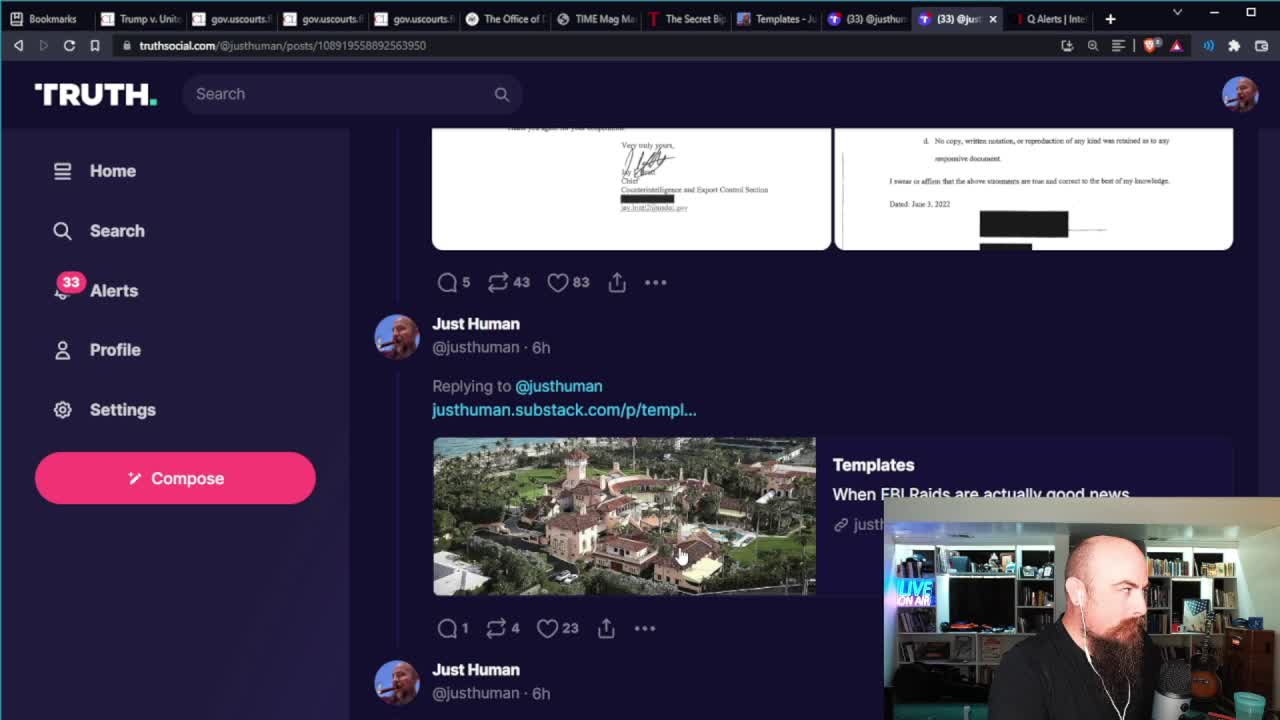This screenshot has width=1280, height=720.
Task: Like the Templates post with 23 likes
Action: (547, 628)
